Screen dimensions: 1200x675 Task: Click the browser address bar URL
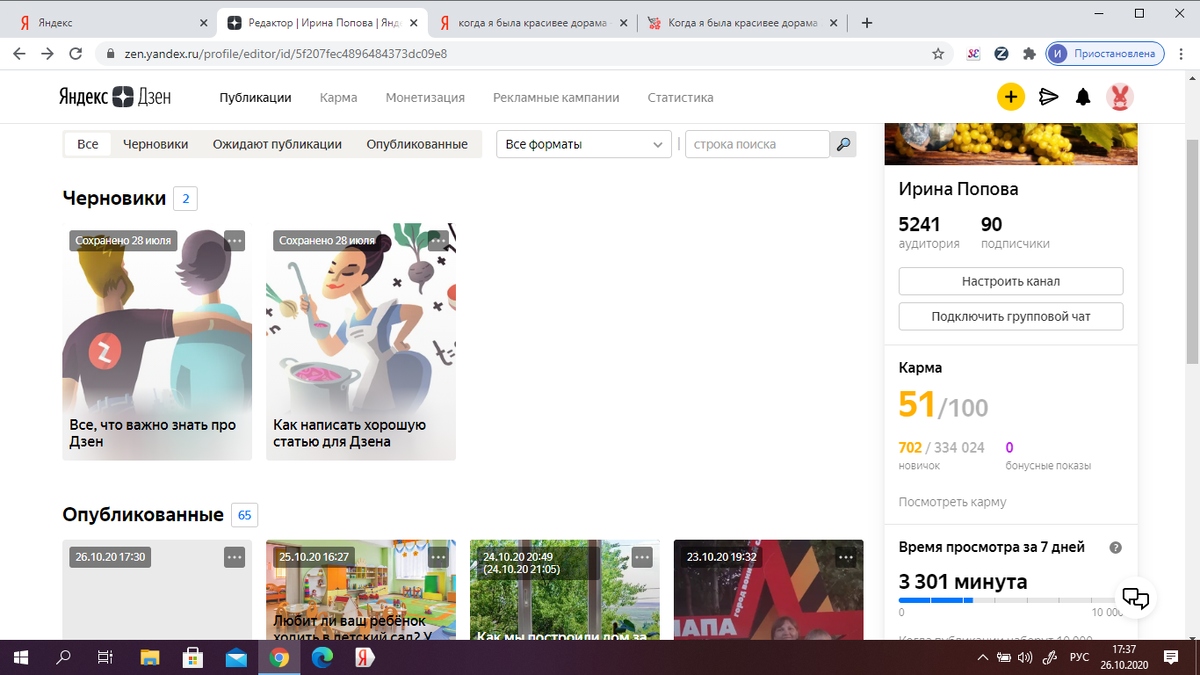point(285,54)
